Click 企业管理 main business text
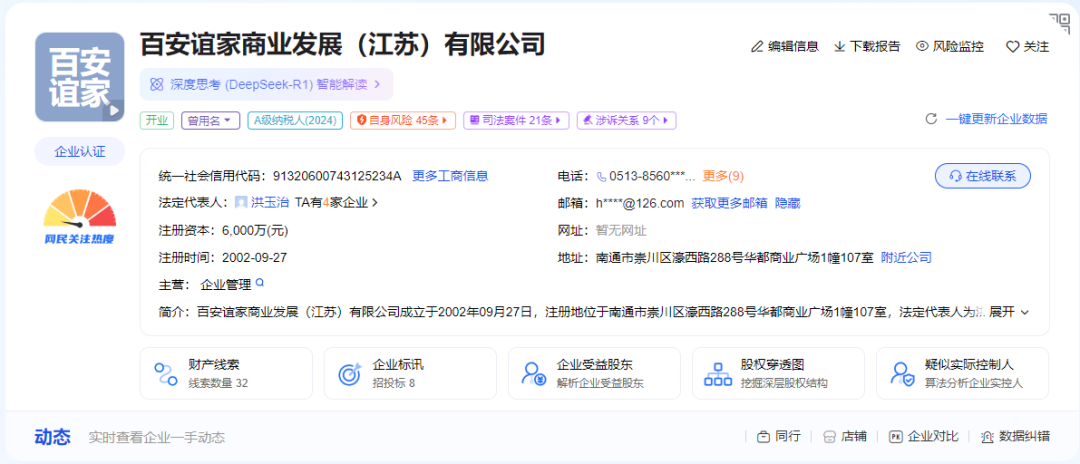Screen dimensions: 1080x464 tap(225, 284)
